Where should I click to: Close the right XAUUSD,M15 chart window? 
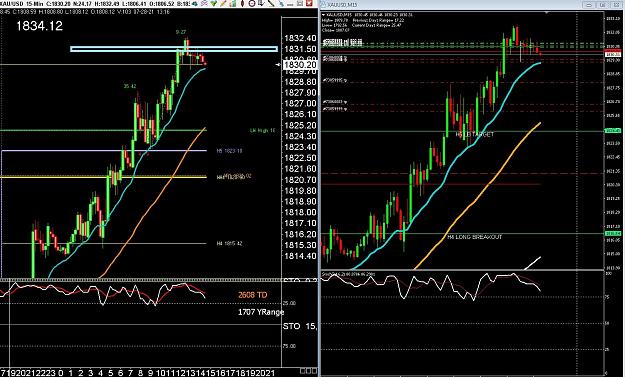(x=616, y=5)
